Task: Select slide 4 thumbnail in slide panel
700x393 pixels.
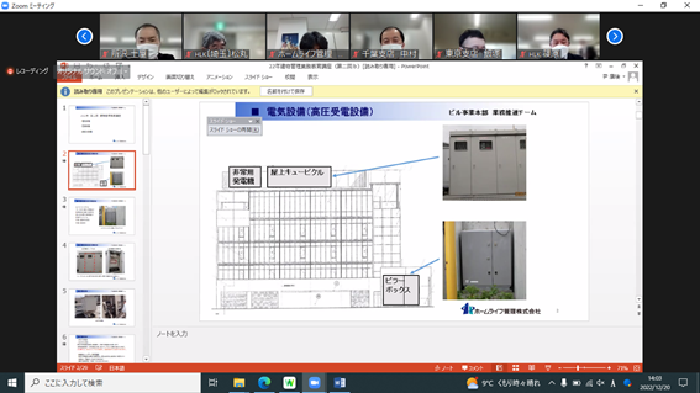Action: 102,262
